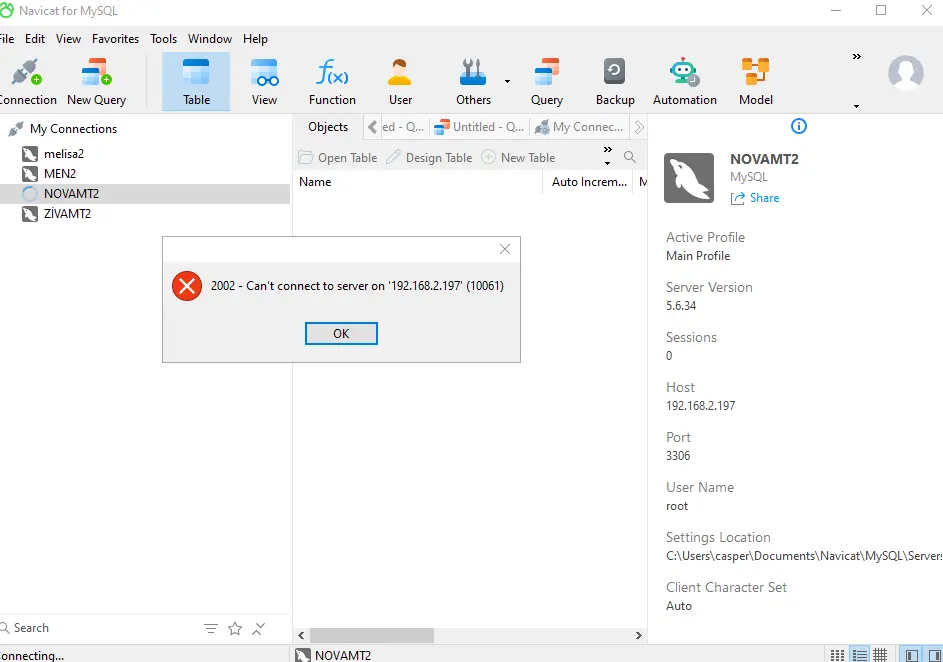Viewport: 943px width, 662px height.
Task: Toggle right information pane icon
Action: coord(934,655)
